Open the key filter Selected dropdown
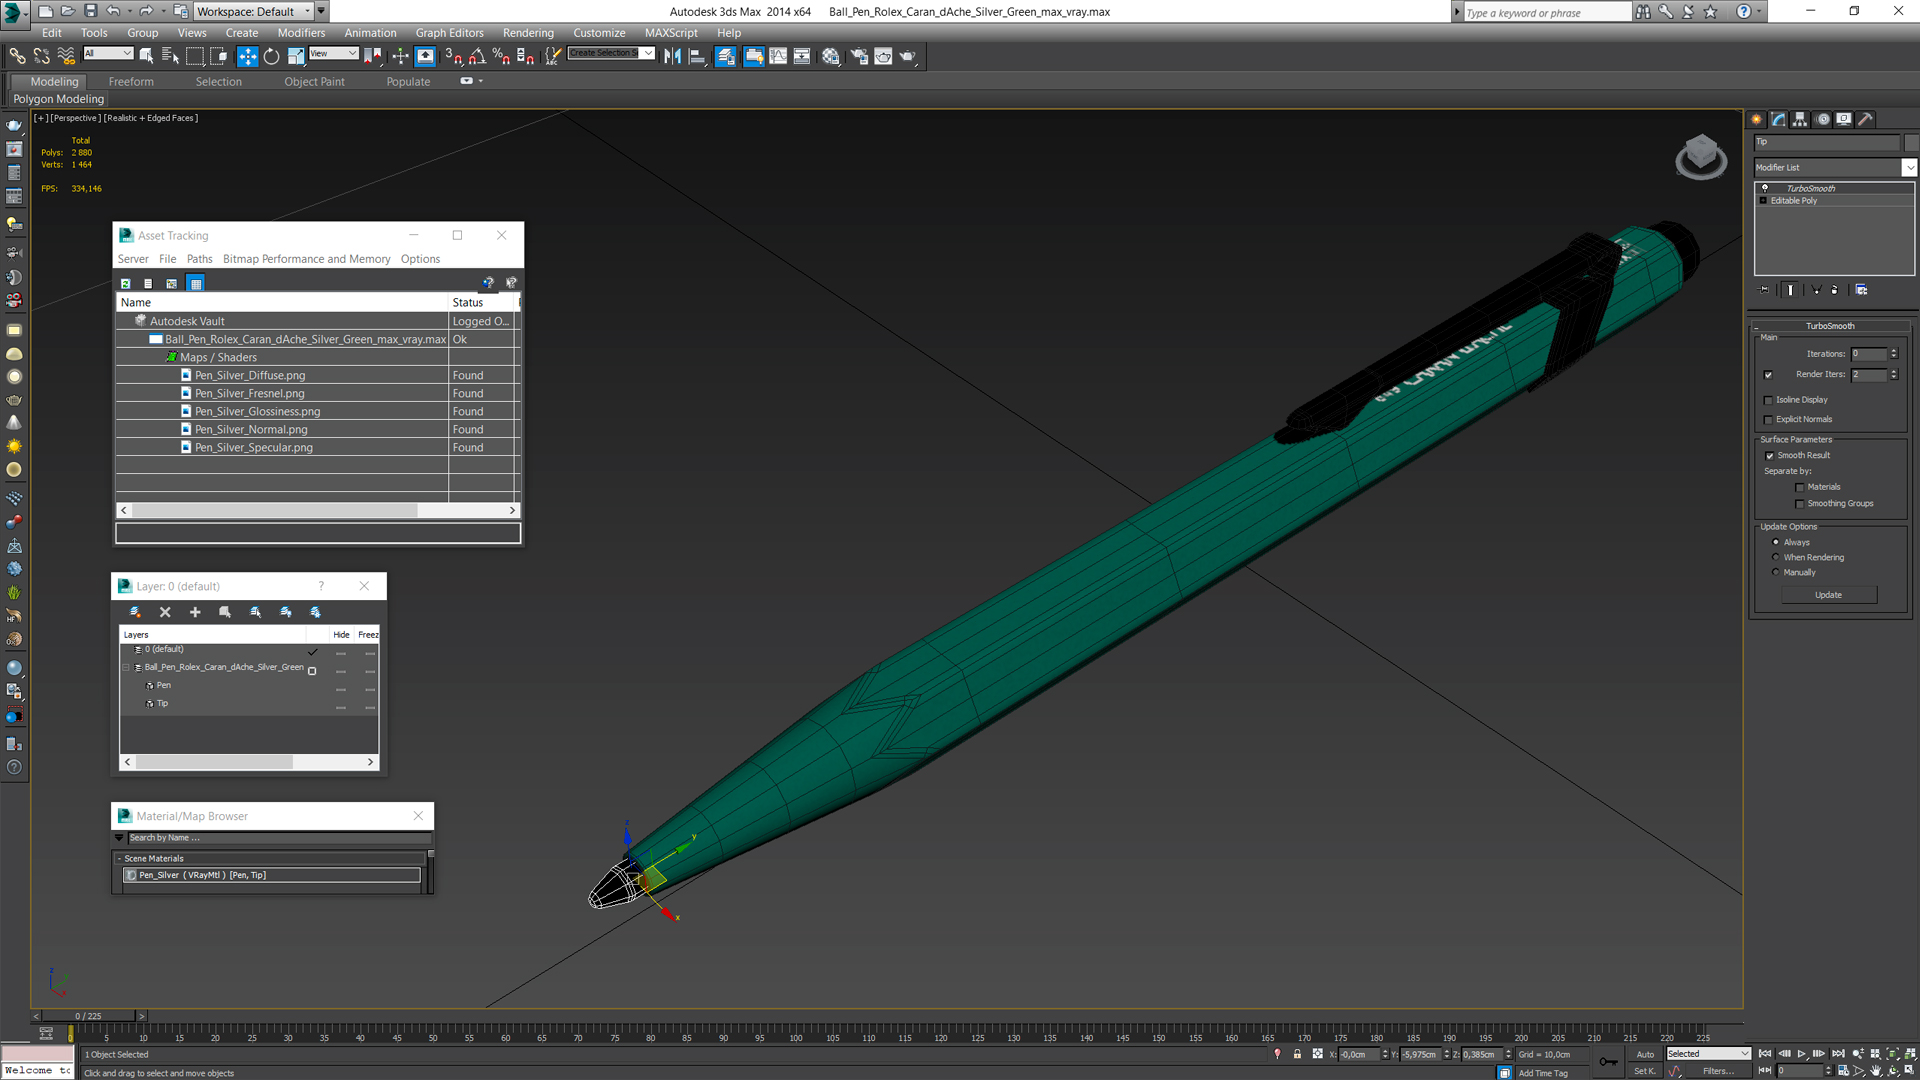The width and height of the screenshot is (1920, 1080). click(x=1708, y=1054)
